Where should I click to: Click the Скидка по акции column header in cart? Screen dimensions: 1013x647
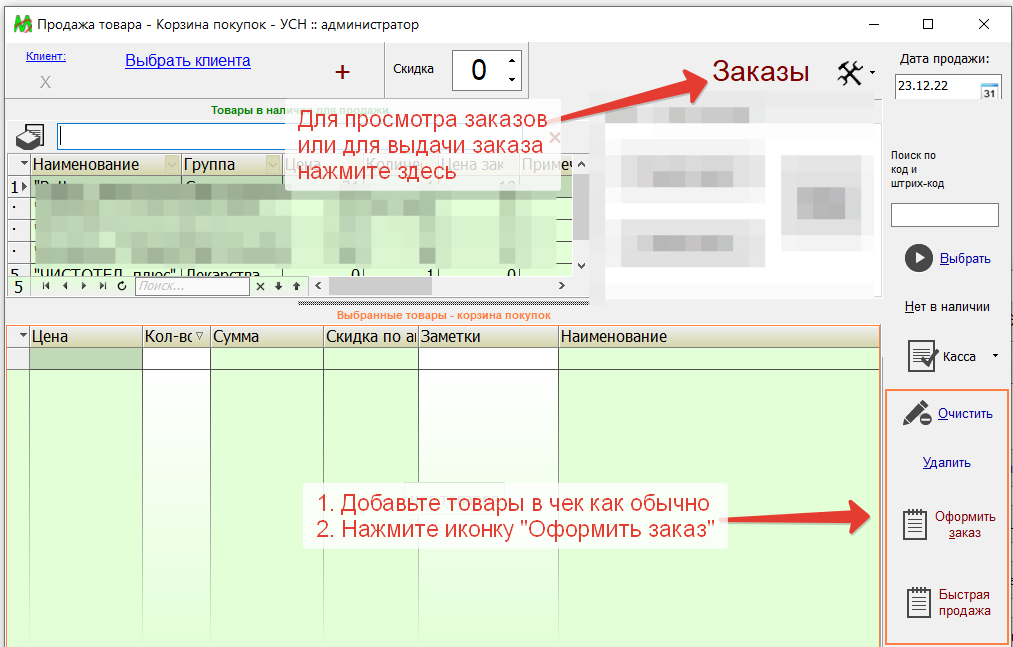point(371,337)
